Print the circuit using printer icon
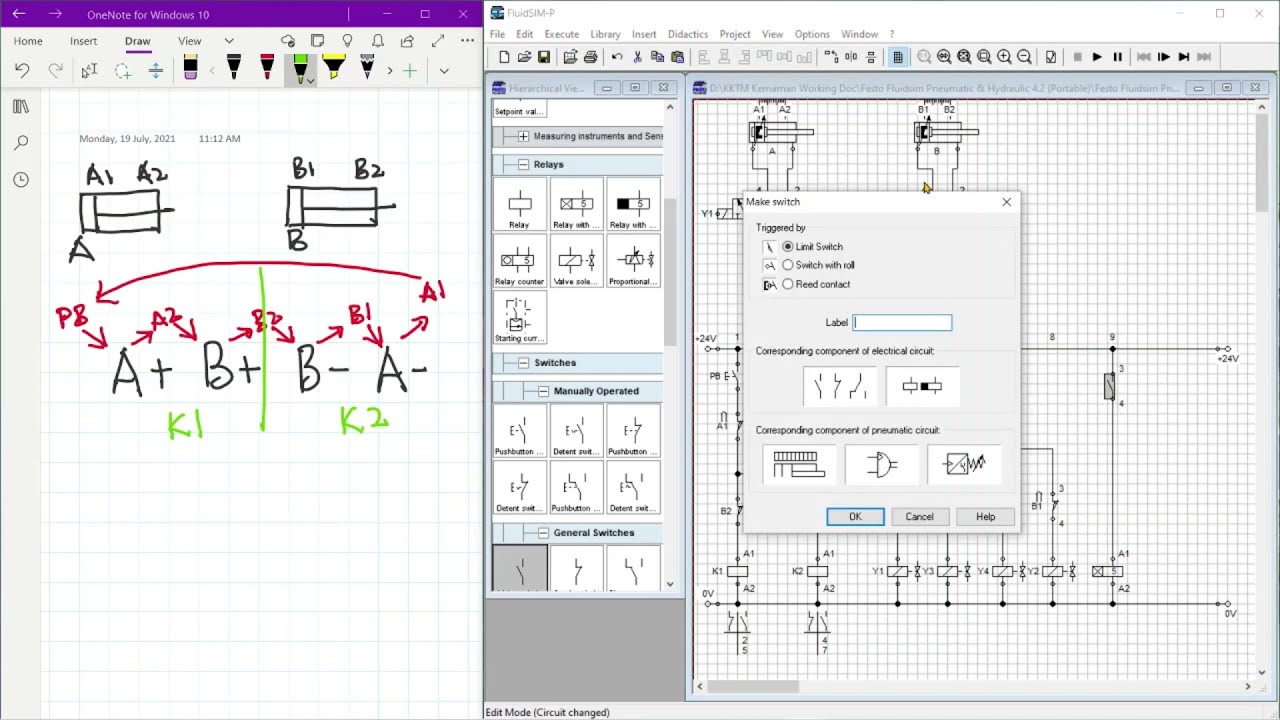Viewport: 1280px width, 720px height. (590, 57)
